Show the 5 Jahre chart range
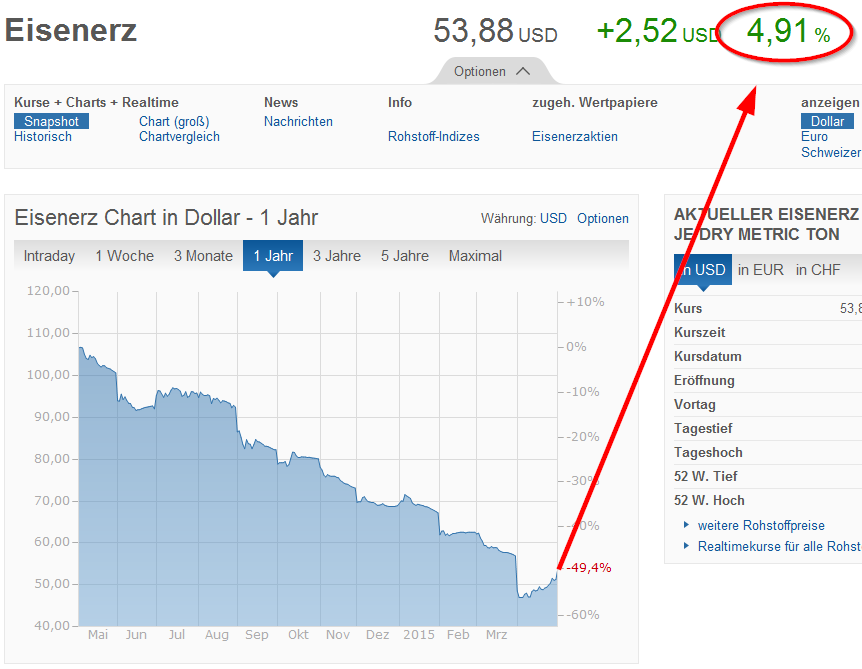 point(404,256)
